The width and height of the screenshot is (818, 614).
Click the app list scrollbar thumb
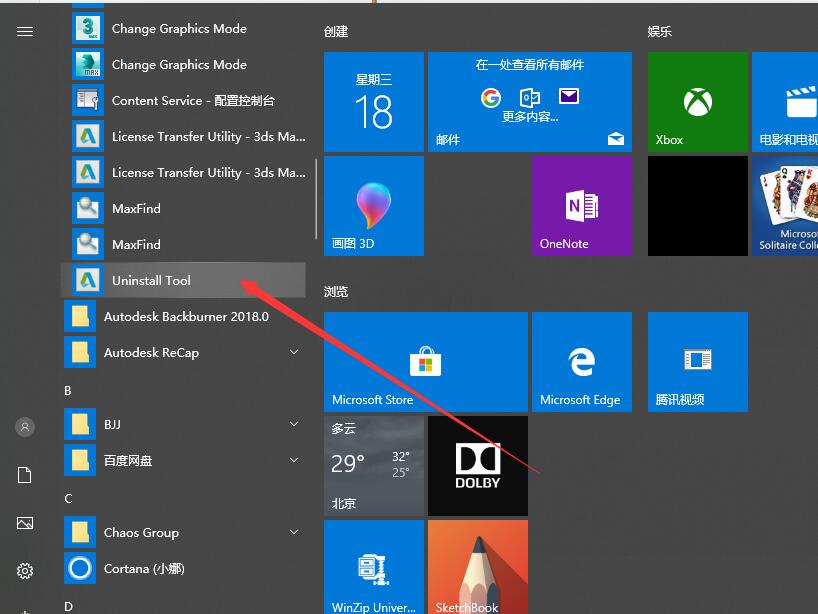click(316, 199)
